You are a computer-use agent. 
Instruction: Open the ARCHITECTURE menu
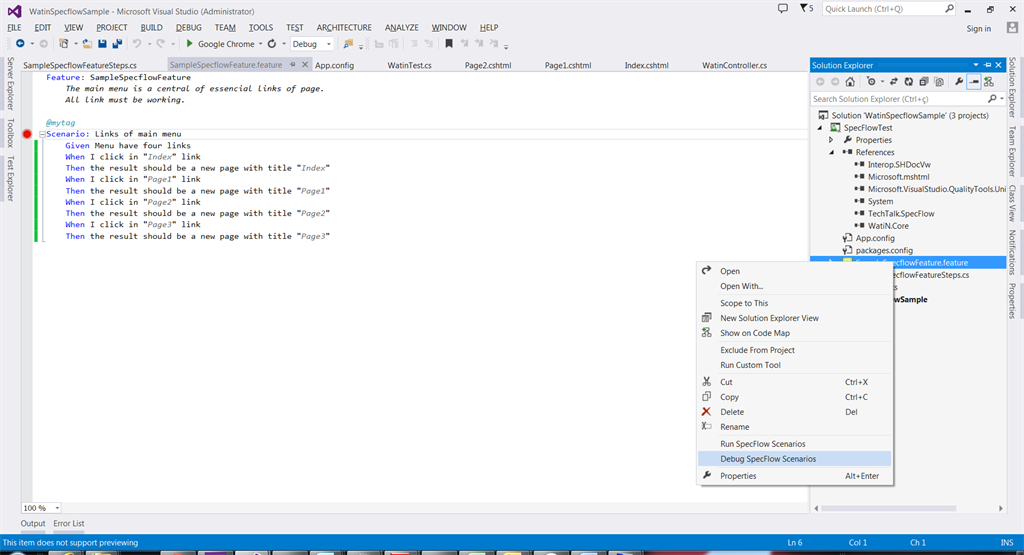pyautogui.click(x=344, y=27)
